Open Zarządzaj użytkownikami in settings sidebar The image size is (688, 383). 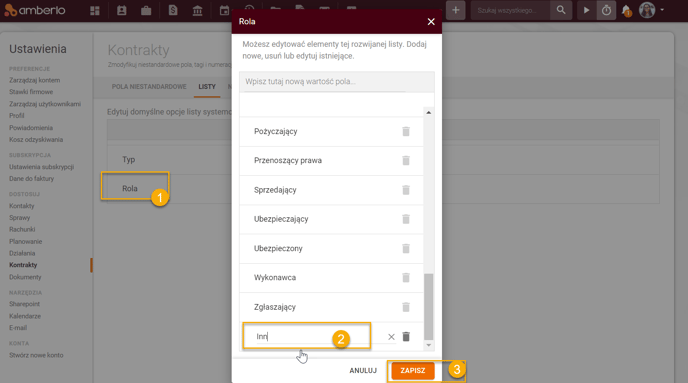click(x=45, y=104)
